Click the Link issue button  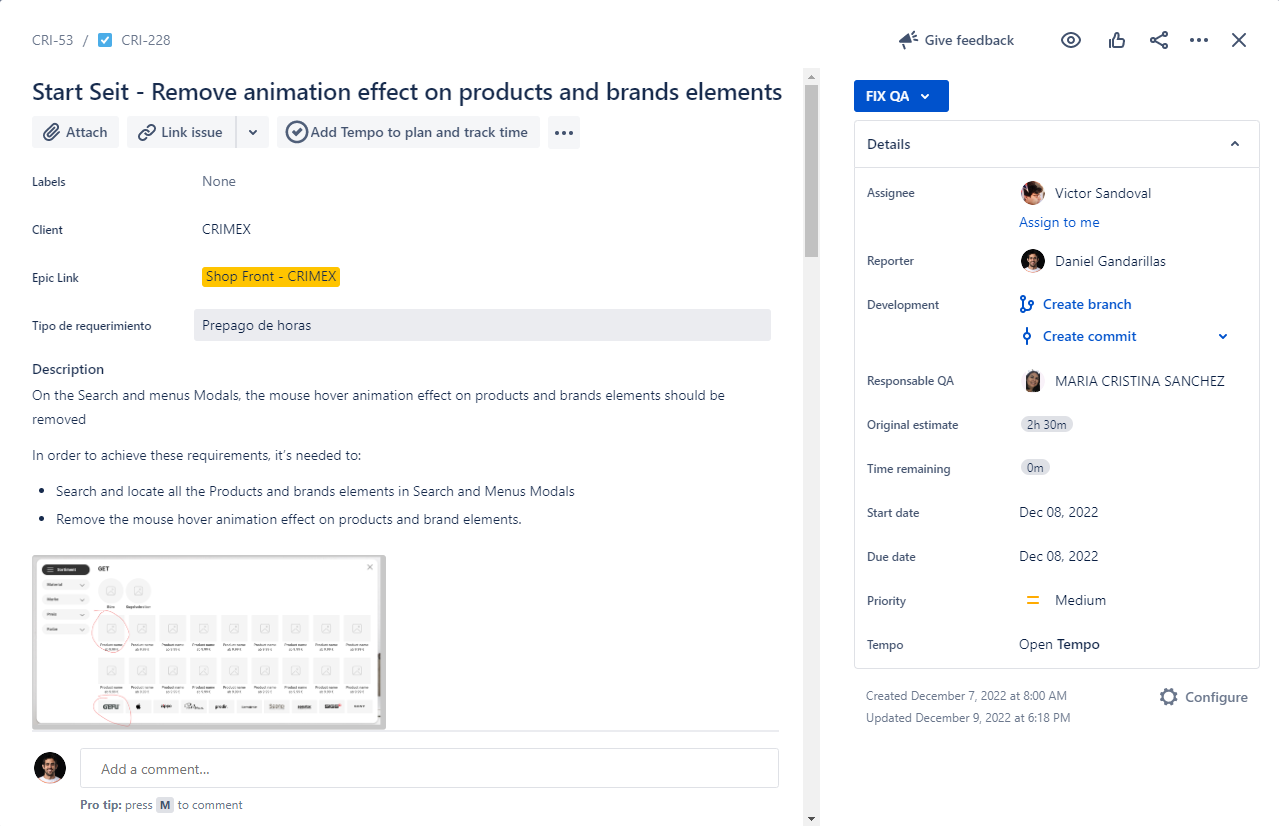point(181,132)
